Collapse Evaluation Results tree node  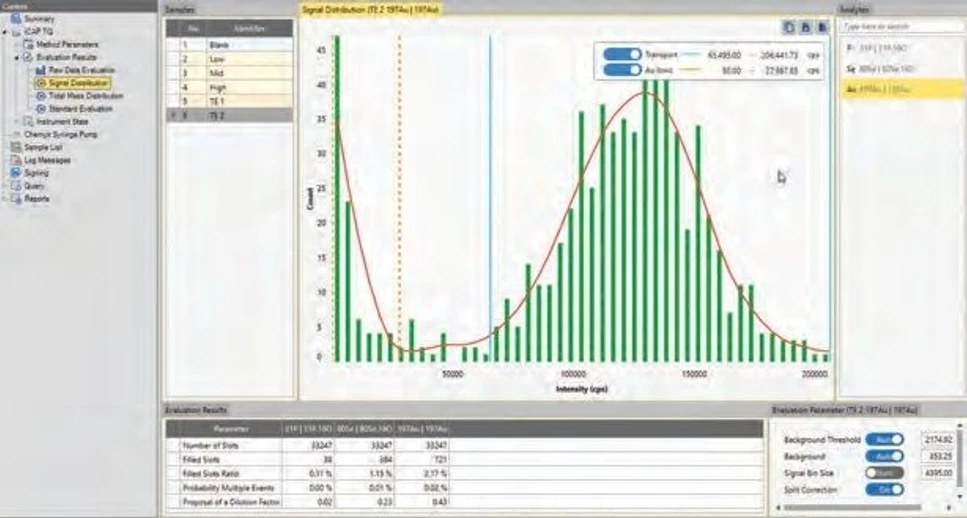(x=17, y=58)
